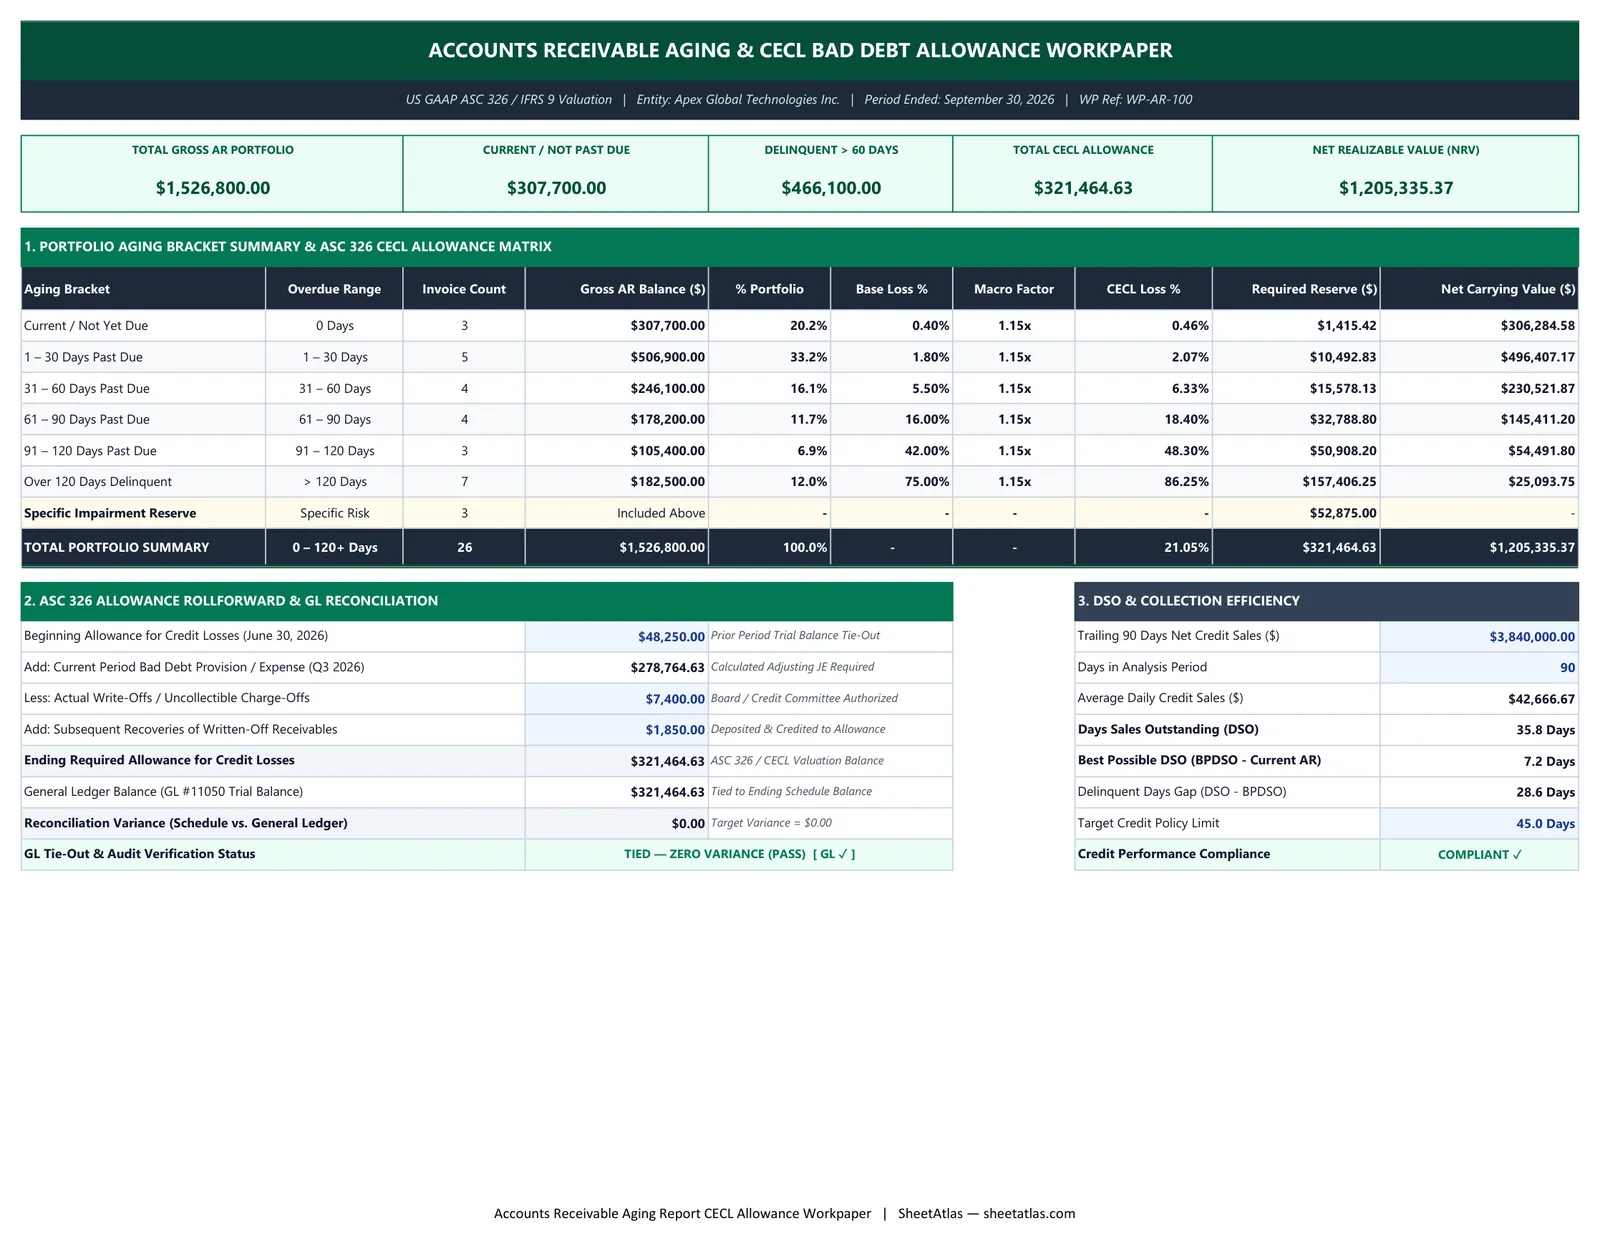Select the 'COMPLIANT ✓' status cell
This screenshot has width=1600, height=1241.
point(1479,854)
